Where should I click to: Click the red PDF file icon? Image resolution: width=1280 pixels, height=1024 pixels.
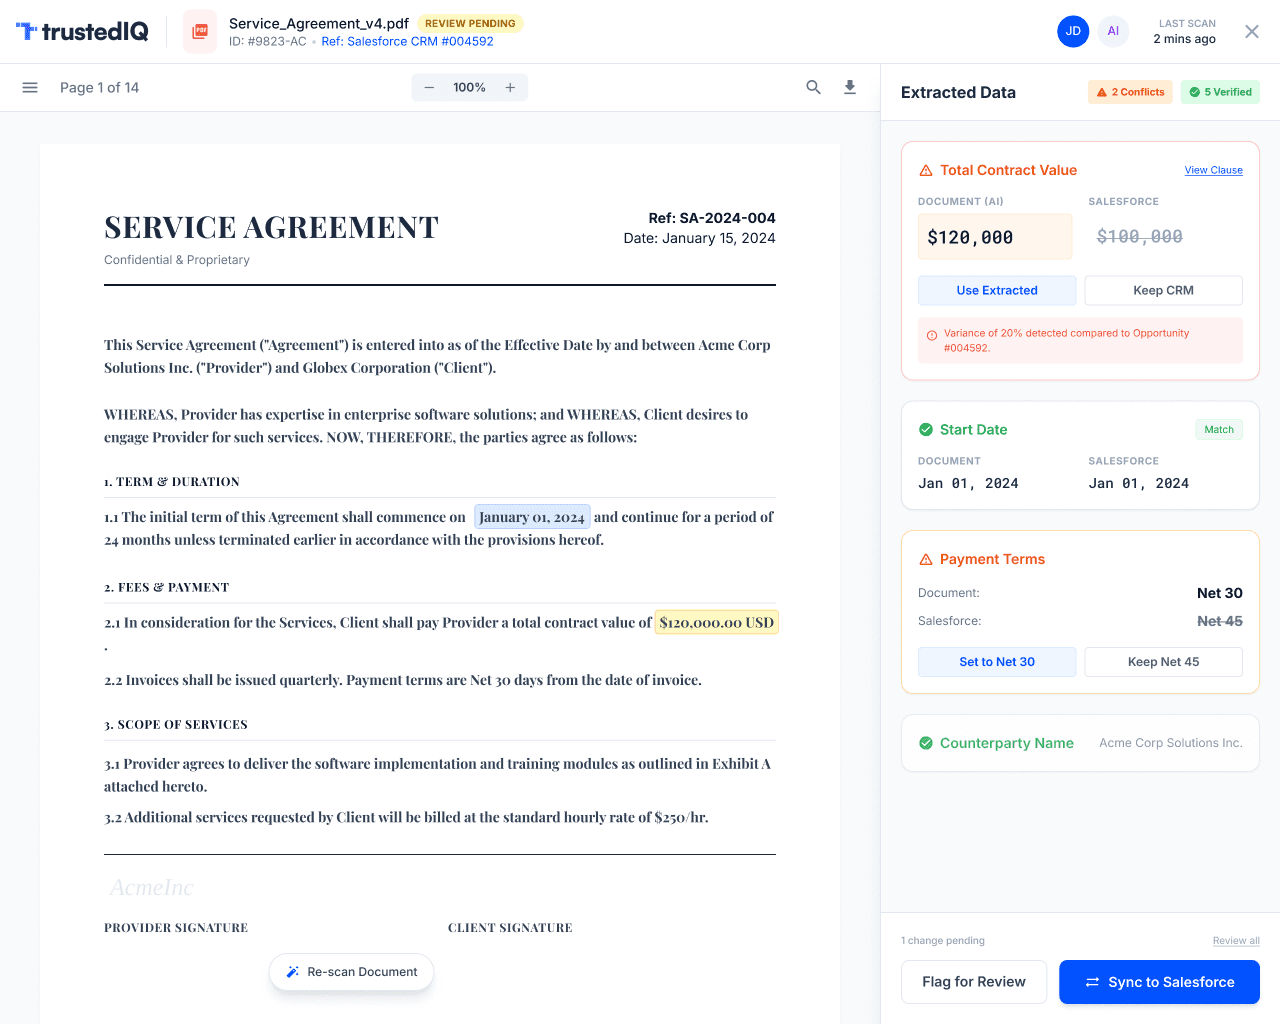[200, 32]
